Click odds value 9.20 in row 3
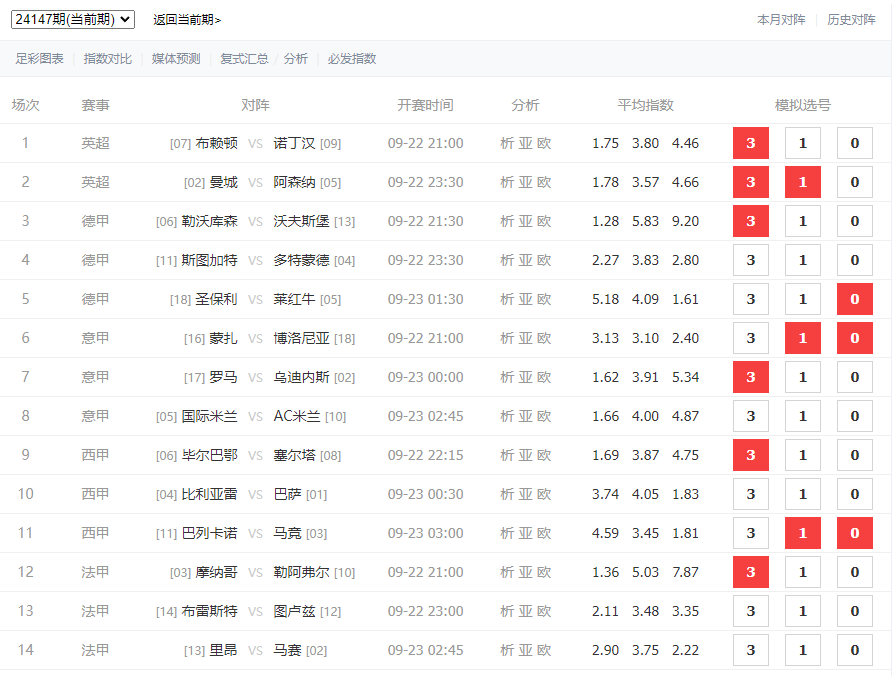 (685, 221)
